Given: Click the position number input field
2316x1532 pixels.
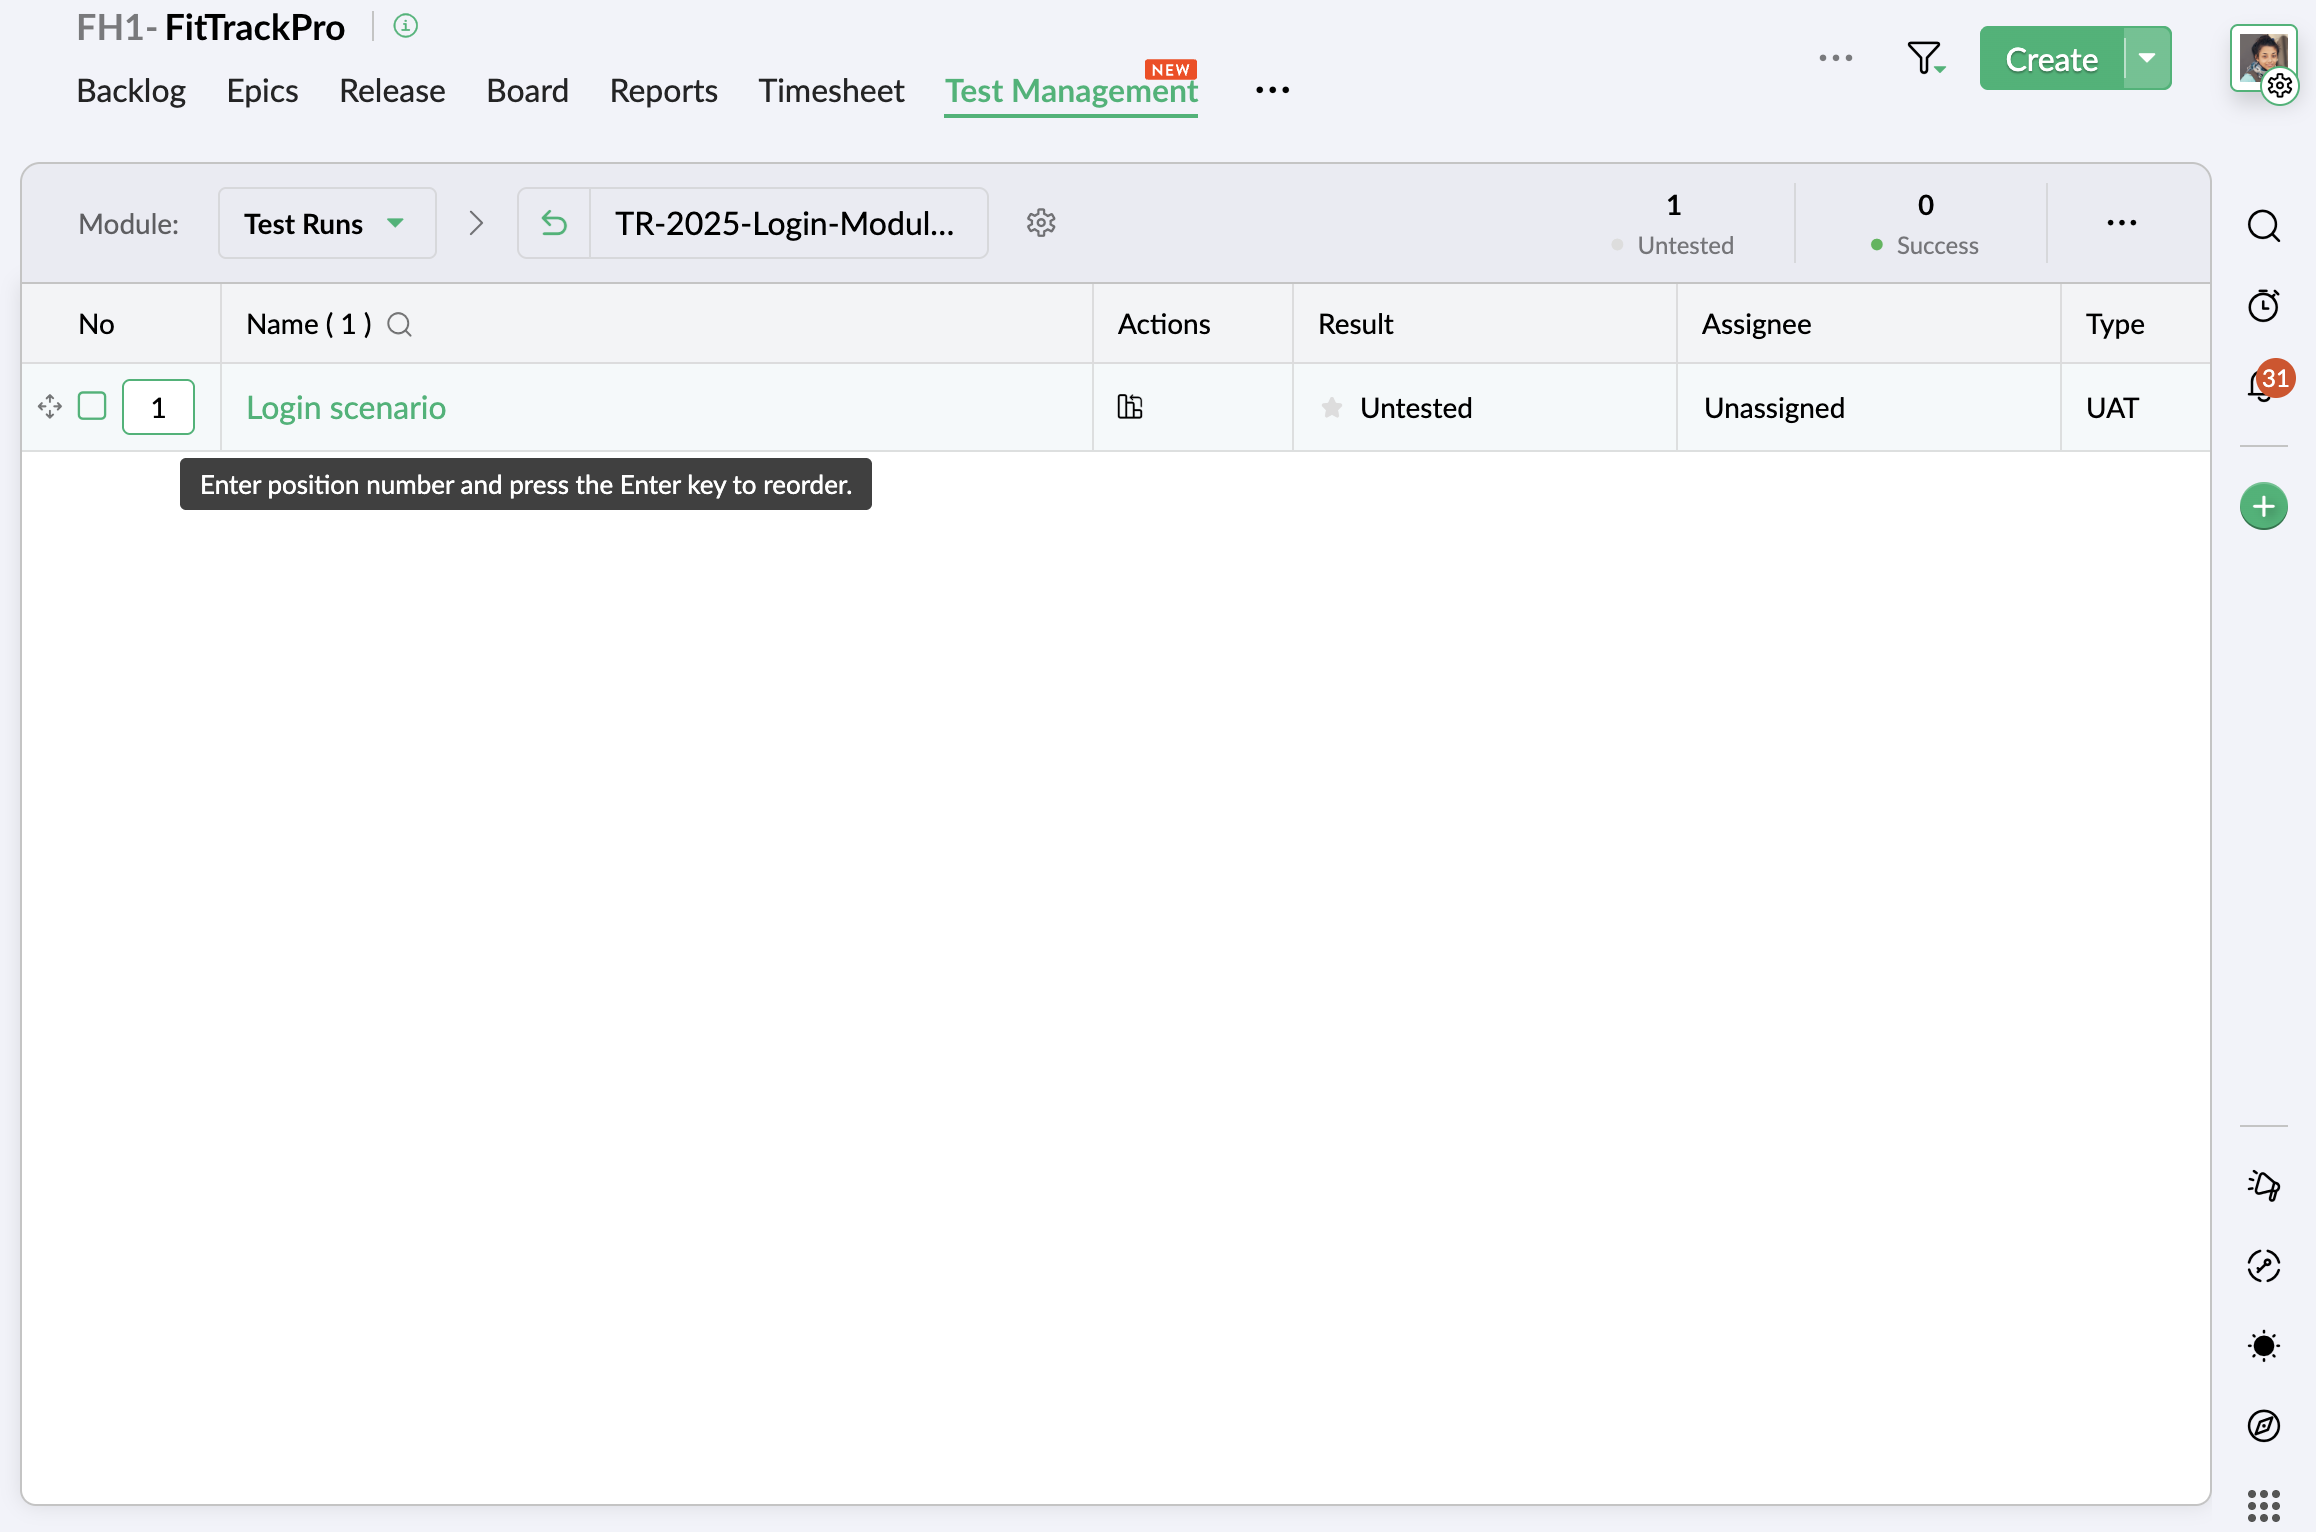Looking at the screenshot, I should [x=158, y=407].
